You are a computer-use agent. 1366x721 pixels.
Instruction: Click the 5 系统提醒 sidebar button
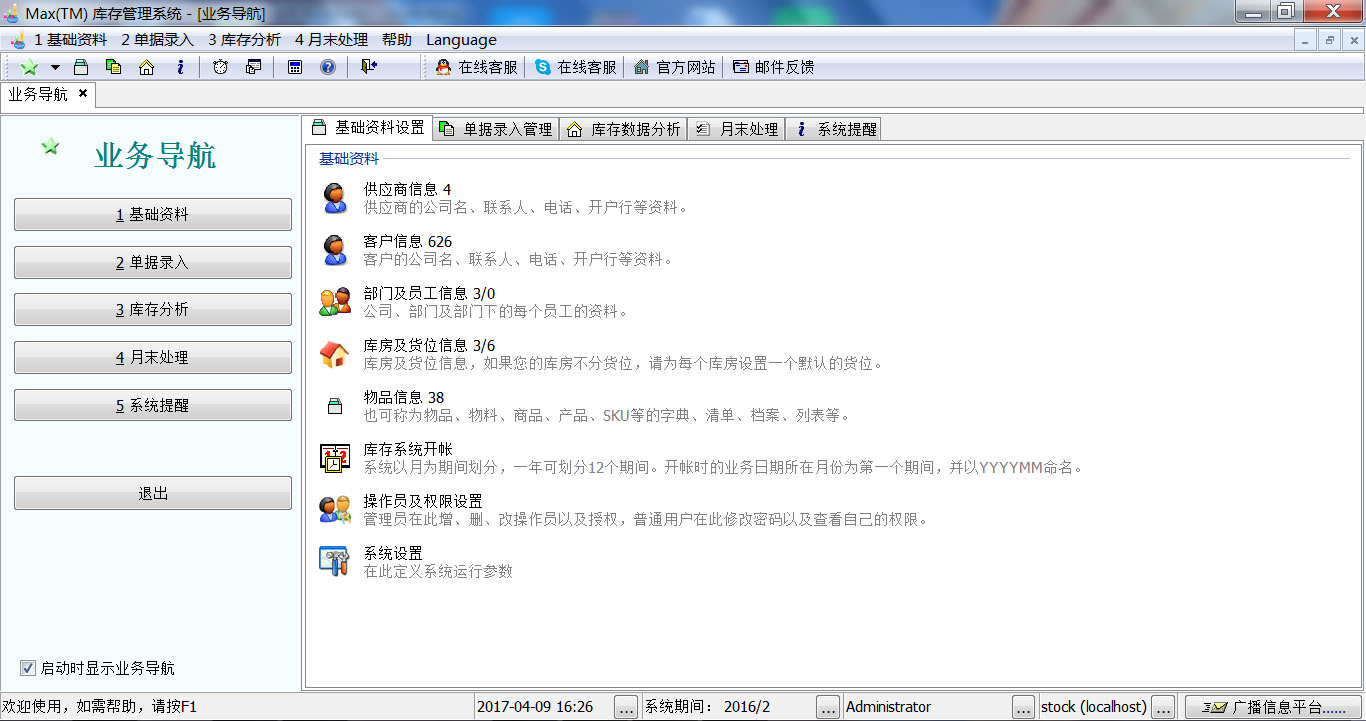click(x=153, y=405)
